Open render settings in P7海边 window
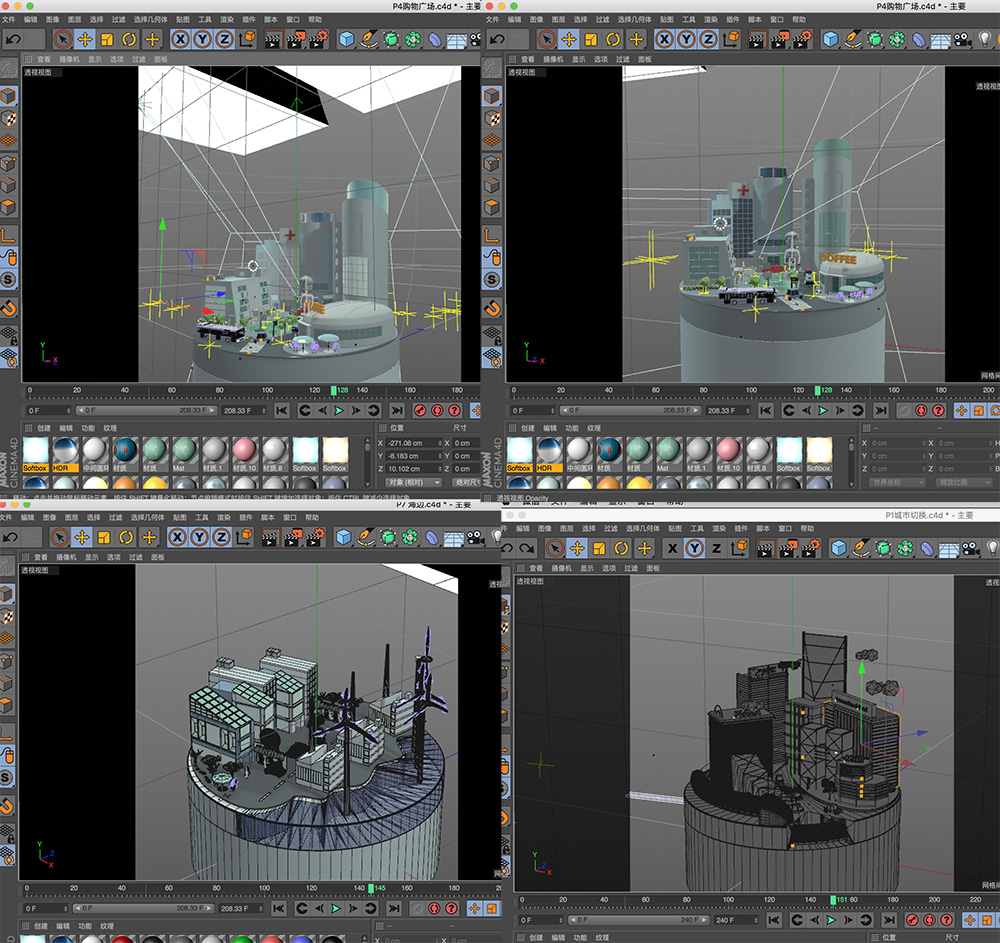This screenshot has width=1000, height=943. tap(316, 537)
